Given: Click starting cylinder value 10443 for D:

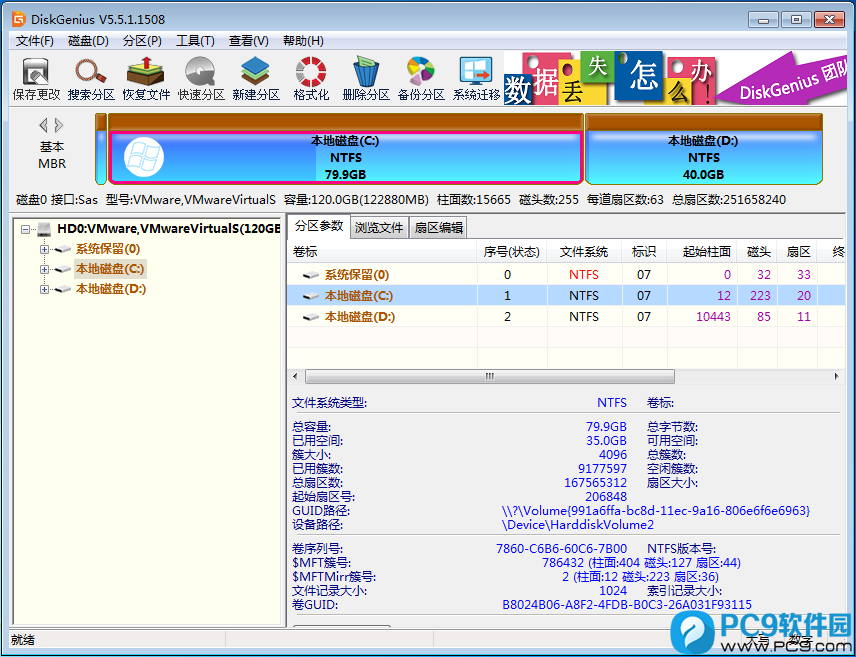Looking at the screenshot, I should pos(713,317).
